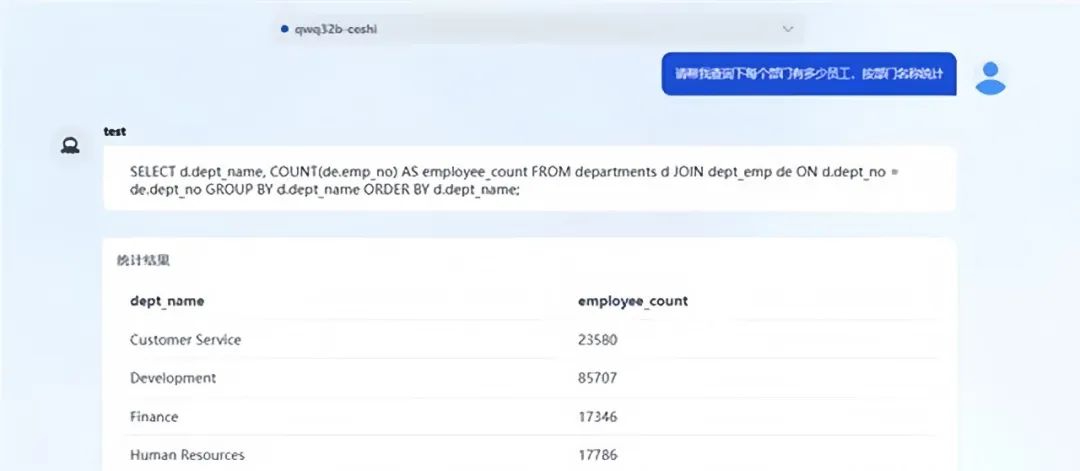1080x471 pixels.
Task: Select the Development department row
Action: tap(173, 379)
